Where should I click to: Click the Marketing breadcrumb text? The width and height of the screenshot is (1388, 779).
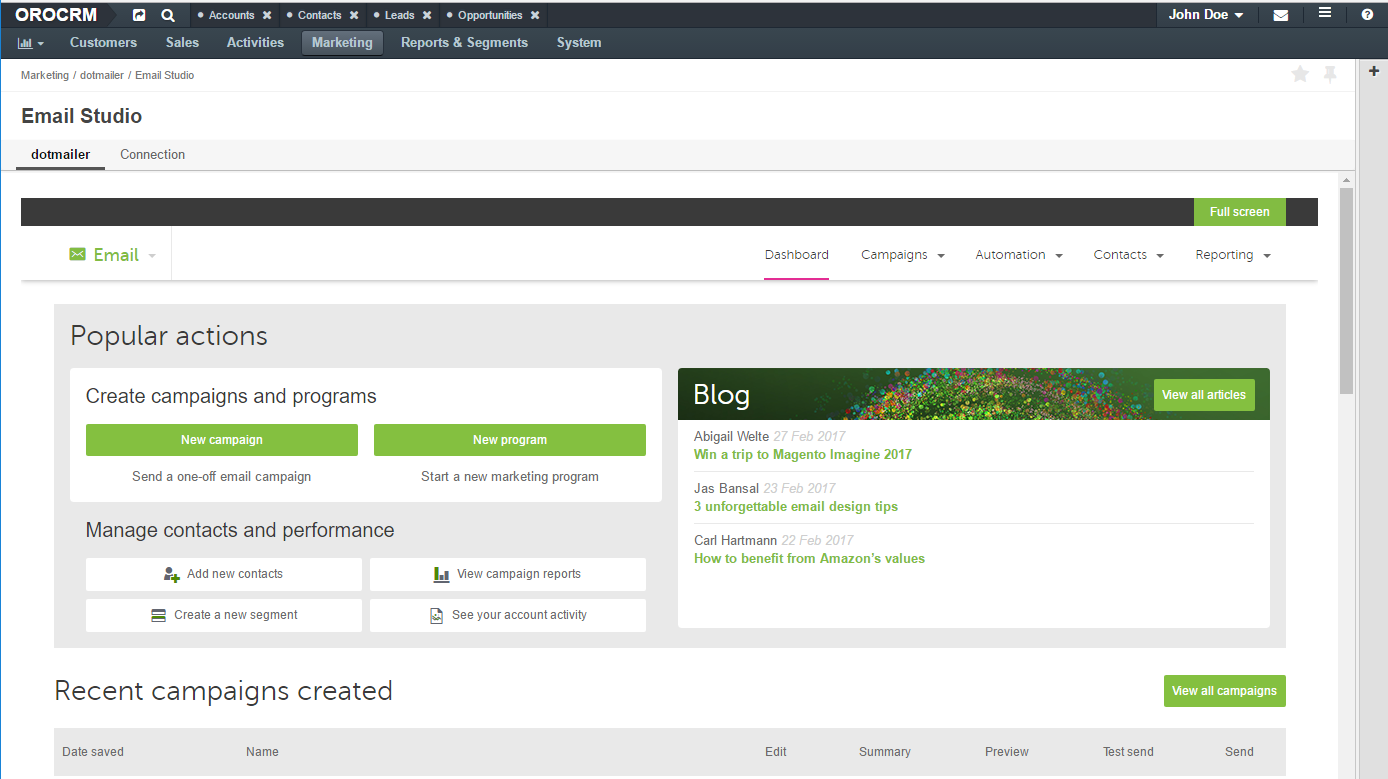45,76
